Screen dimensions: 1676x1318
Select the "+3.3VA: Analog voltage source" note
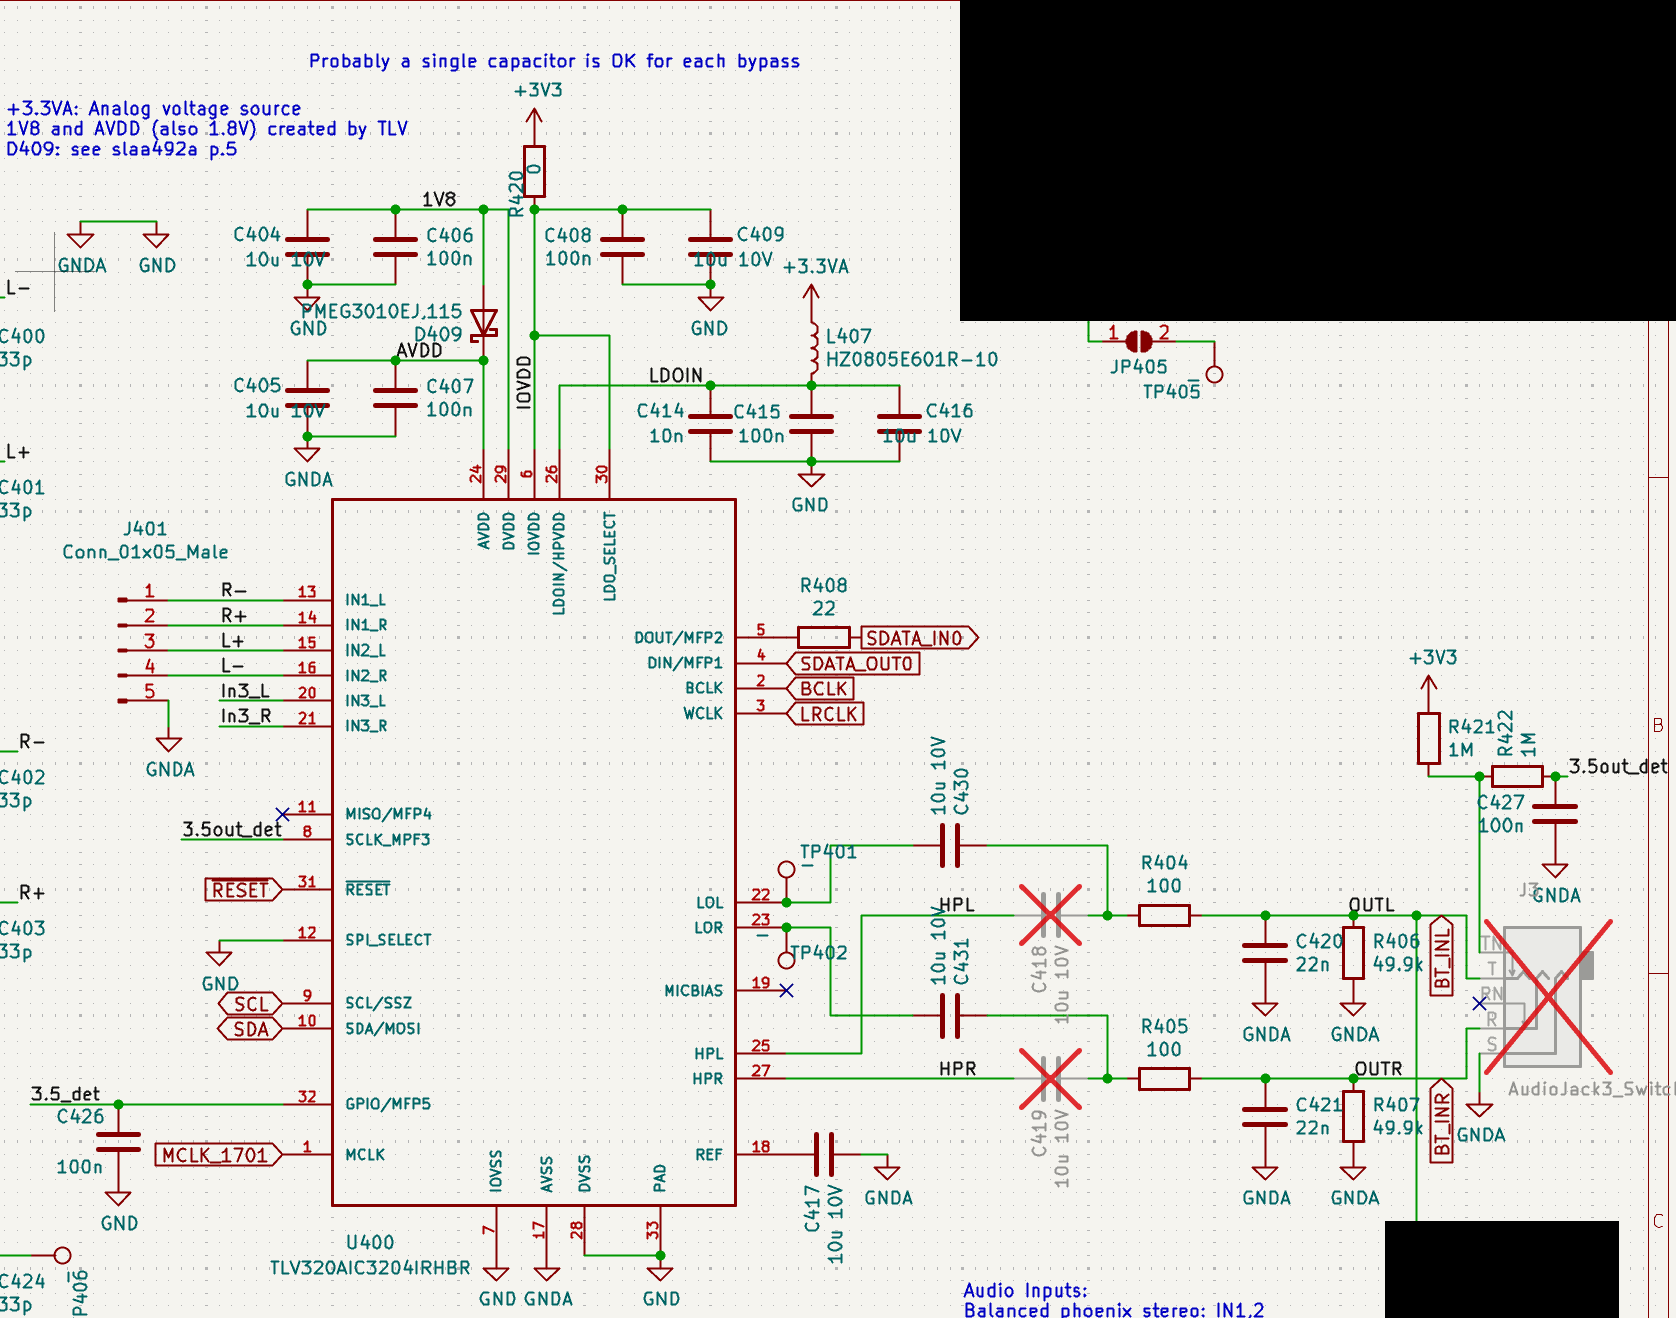click(x=154, y=108)
